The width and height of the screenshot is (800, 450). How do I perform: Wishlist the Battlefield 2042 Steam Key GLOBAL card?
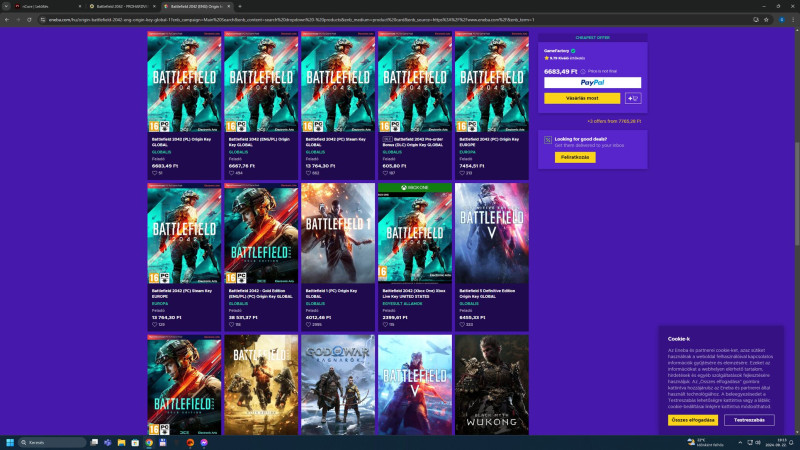(x=309, y=173)
